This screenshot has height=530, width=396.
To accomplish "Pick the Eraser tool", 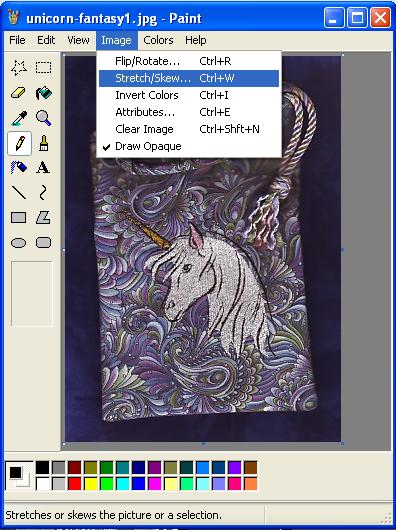I will [19, 93].
